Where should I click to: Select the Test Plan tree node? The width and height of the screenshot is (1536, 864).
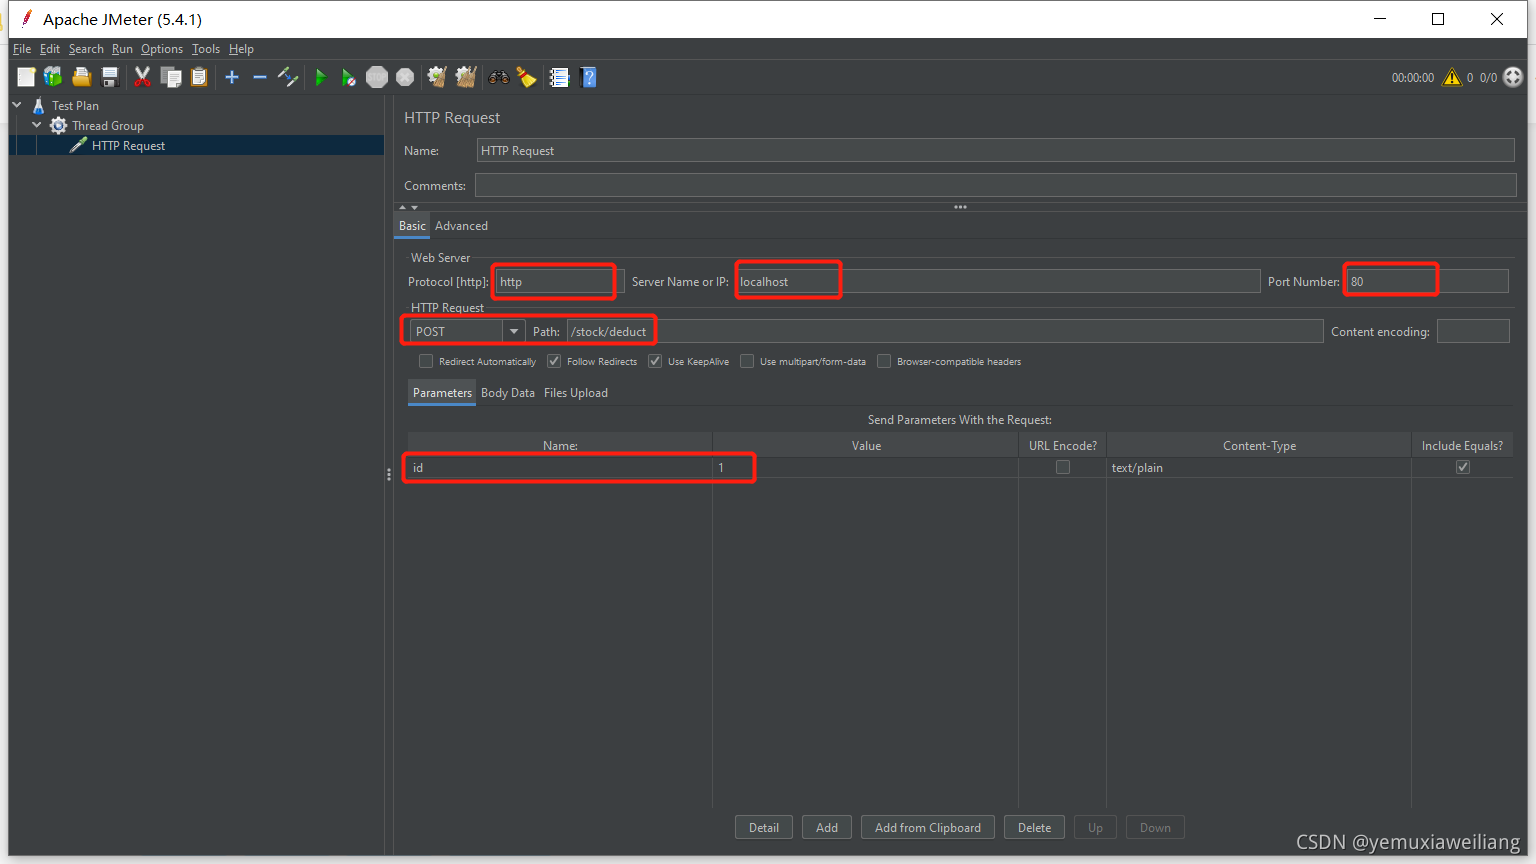point(75,105)
